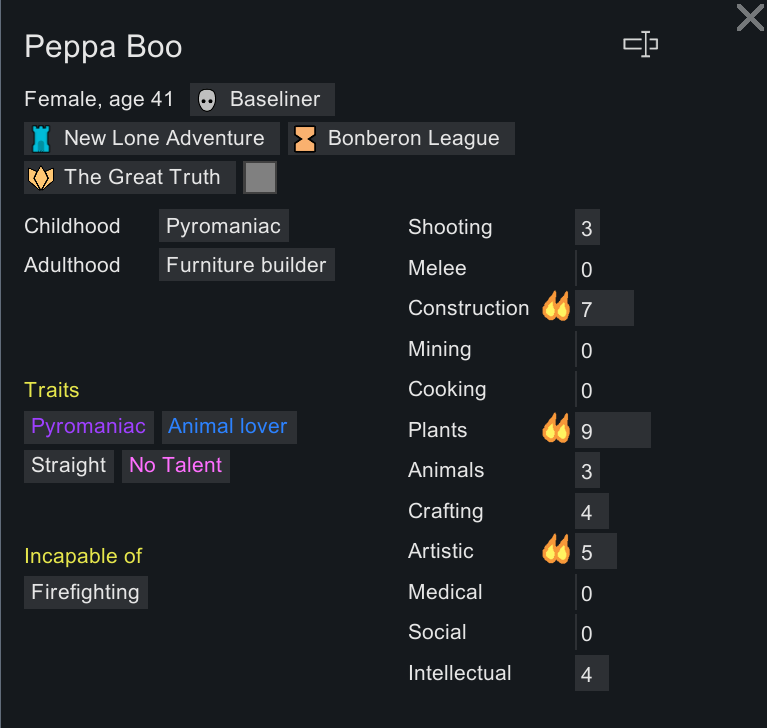Click the Straight trait tag

tap(68, 466)
